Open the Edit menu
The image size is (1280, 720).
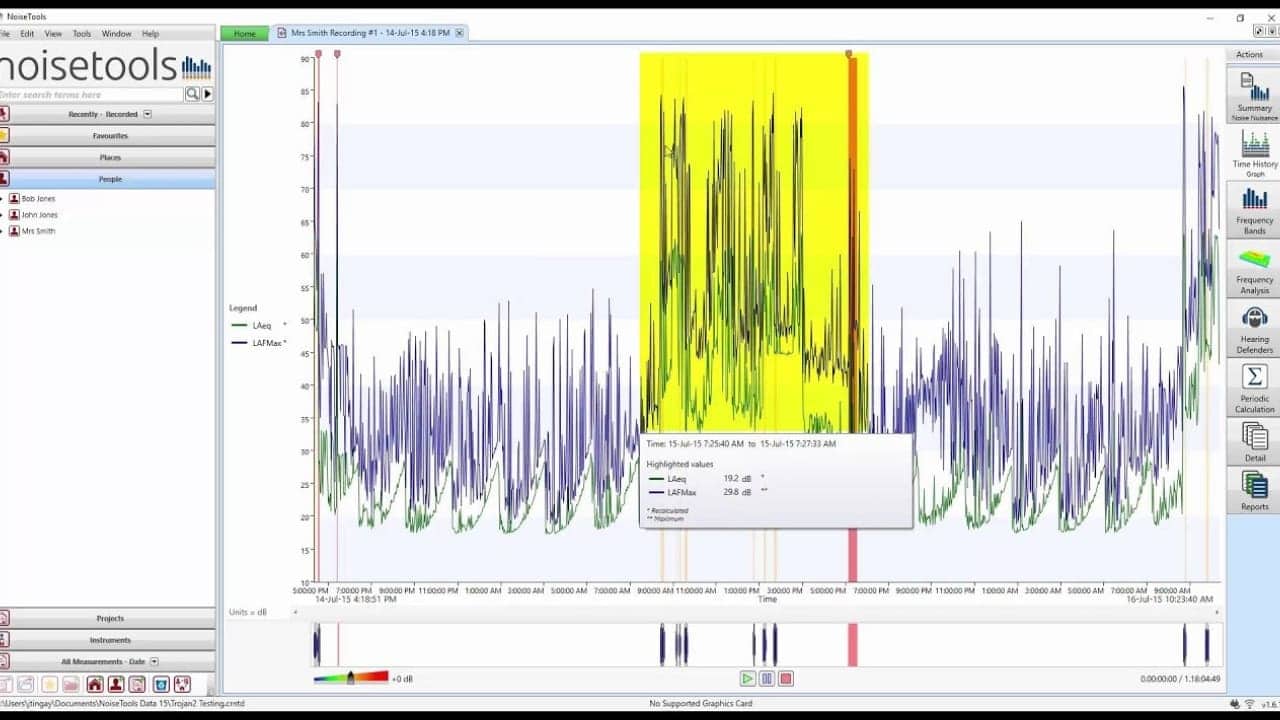point(27,33)
